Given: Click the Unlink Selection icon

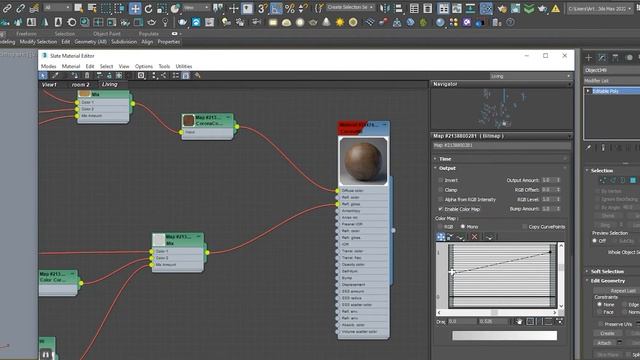Looking at the screenshot, I should 20,8.
